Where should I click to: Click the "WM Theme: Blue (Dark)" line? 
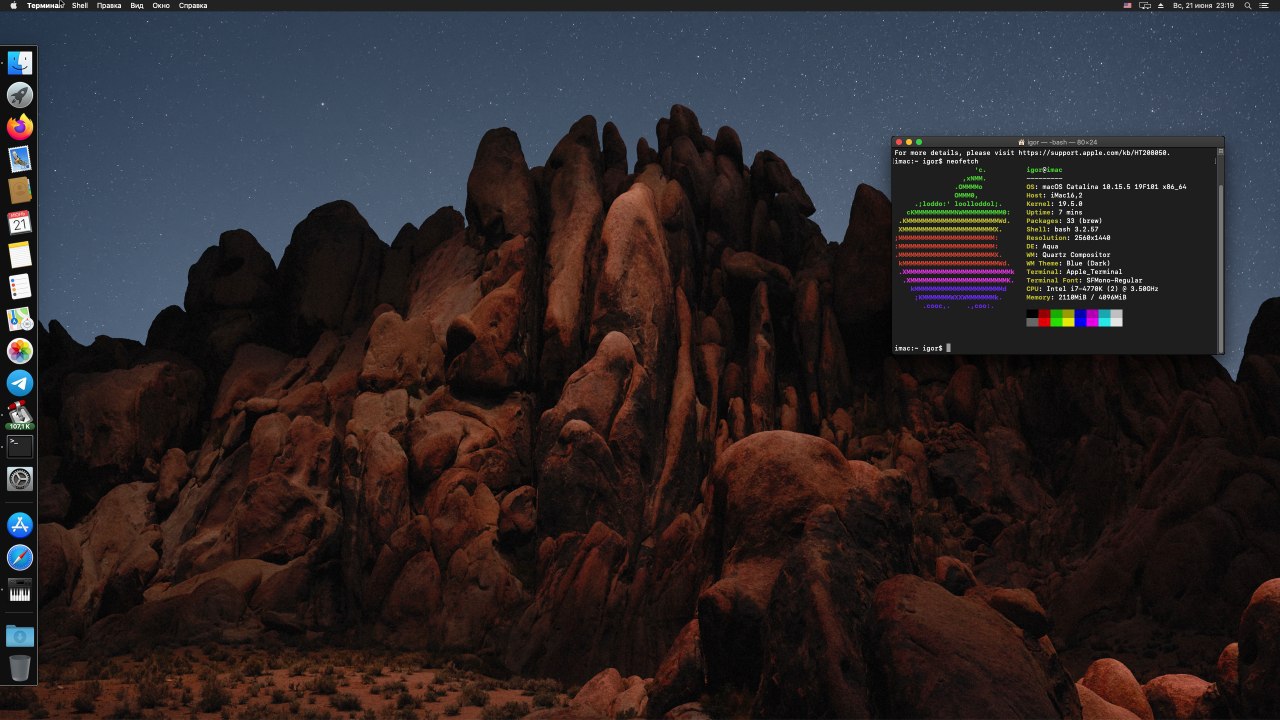coord(1068,263)
